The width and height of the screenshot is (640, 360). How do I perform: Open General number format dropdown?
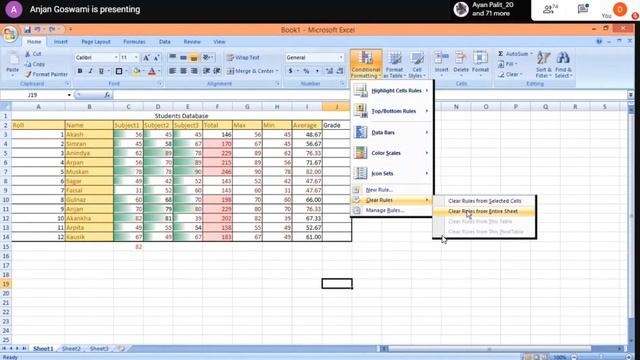pos(341,58)
